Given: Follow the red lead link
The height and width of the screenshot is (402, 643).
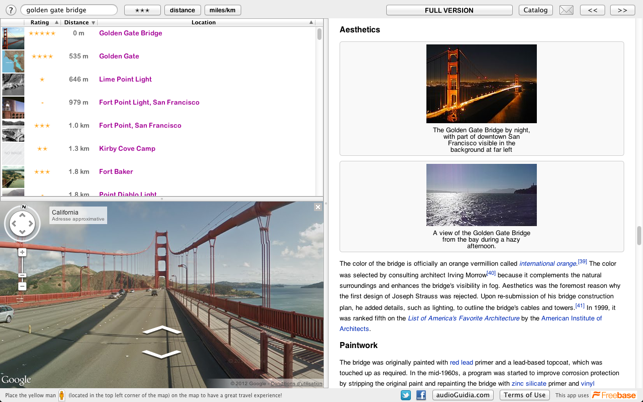Looking at the screenshot, I should pyautogui.click(x=461, y=363).
